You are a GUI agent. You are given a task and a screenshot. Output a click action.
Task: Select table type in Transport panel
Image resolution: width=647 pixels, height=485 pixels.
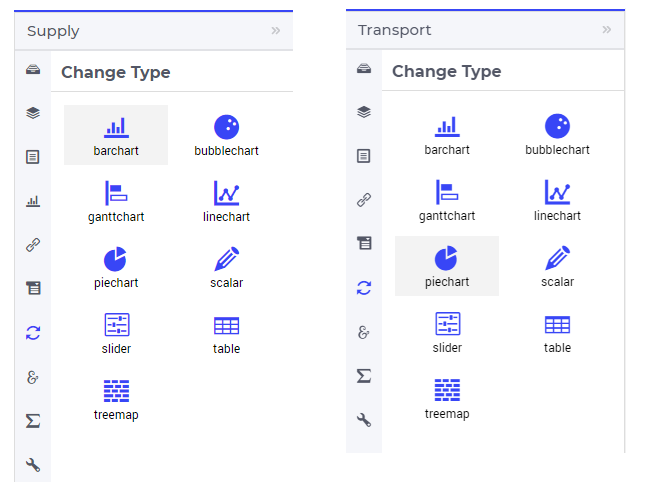click(557, 332)
